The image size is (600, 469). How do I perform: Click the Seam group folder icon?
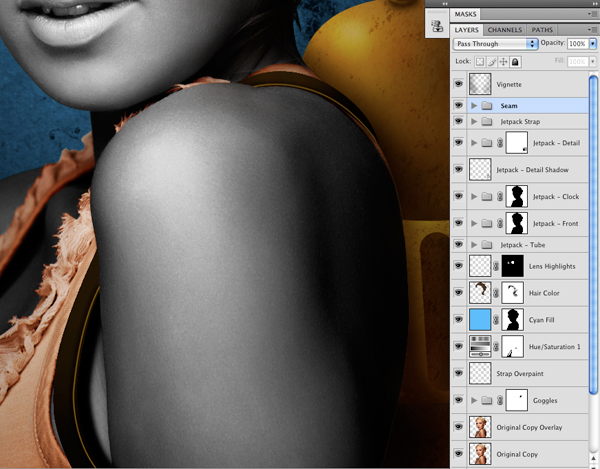486,106
